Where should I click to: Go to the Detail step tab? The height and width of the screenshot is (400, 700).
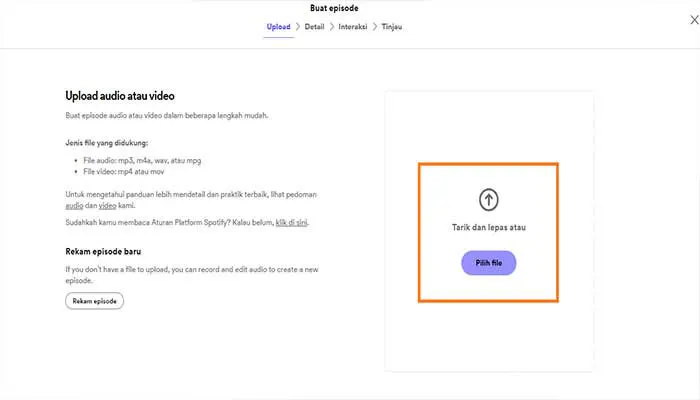(x=314, y=27)
